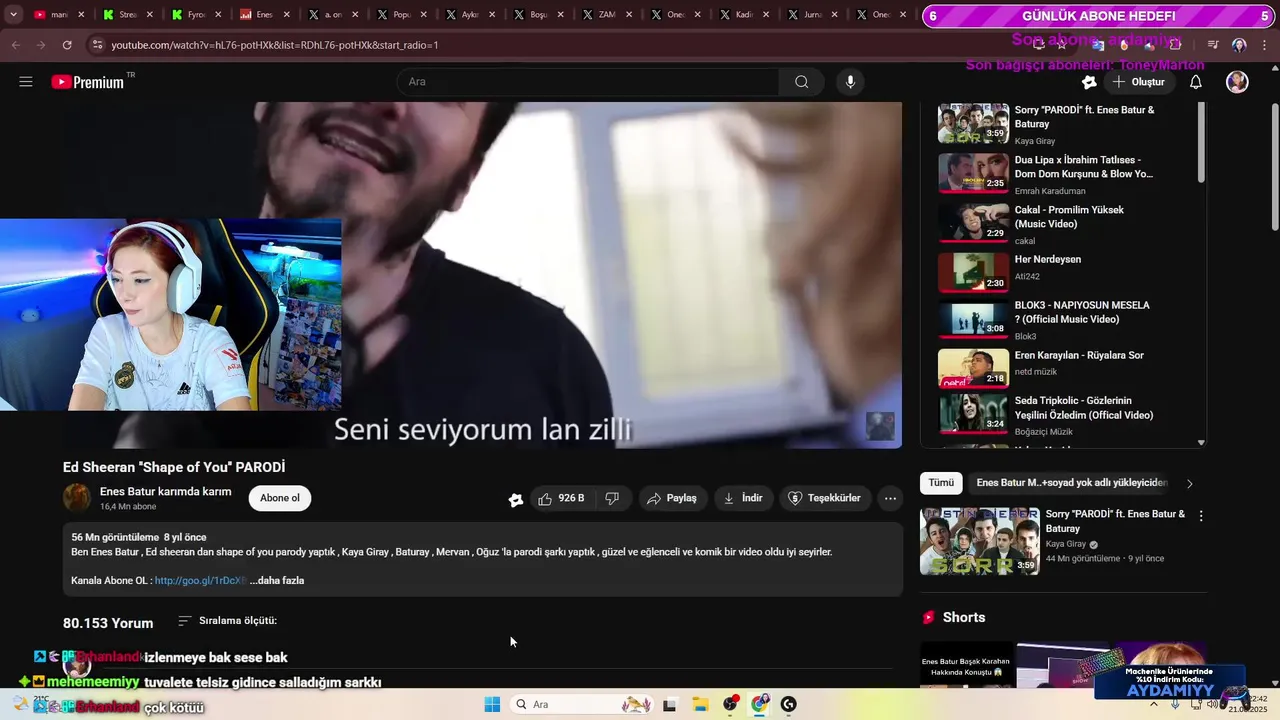Open options for Sorry PARODİ card
The height and width of the screenshot is (720, 1280).
(x=1201, y=516)
